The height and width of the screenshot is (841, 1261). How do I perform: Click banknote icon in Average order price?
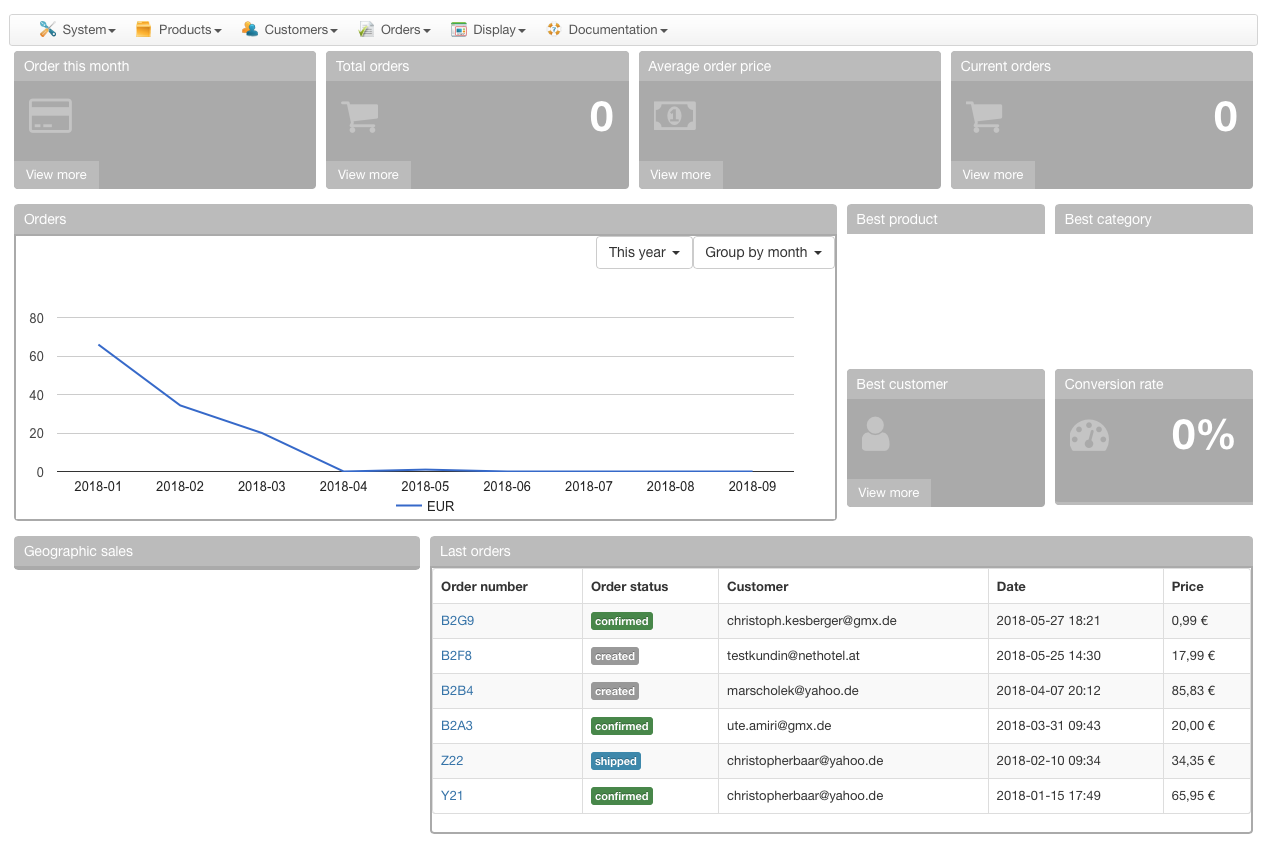[x=675, y=116]
